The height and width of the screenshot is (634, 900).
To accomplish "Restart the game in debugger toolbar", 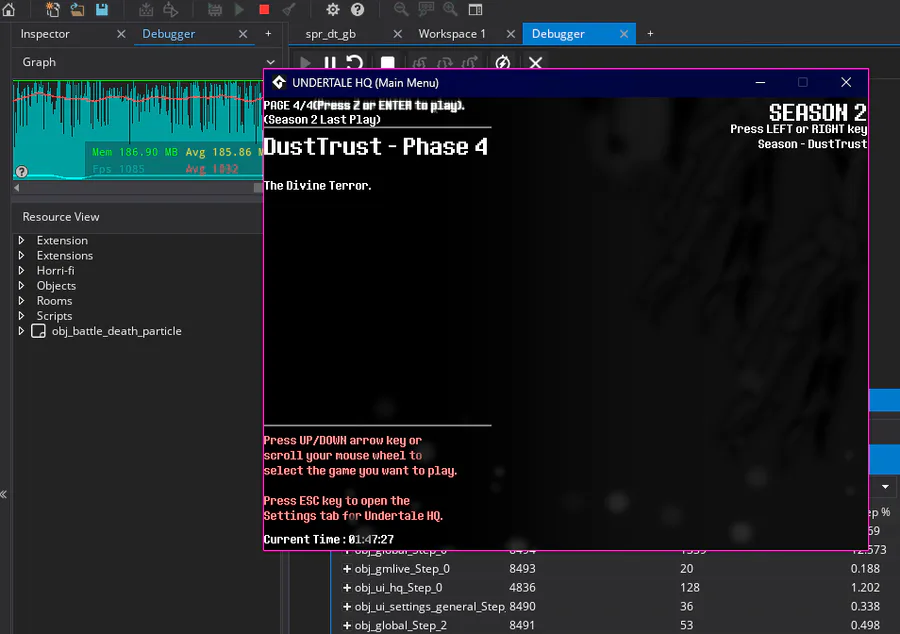I will click(355, 62).
